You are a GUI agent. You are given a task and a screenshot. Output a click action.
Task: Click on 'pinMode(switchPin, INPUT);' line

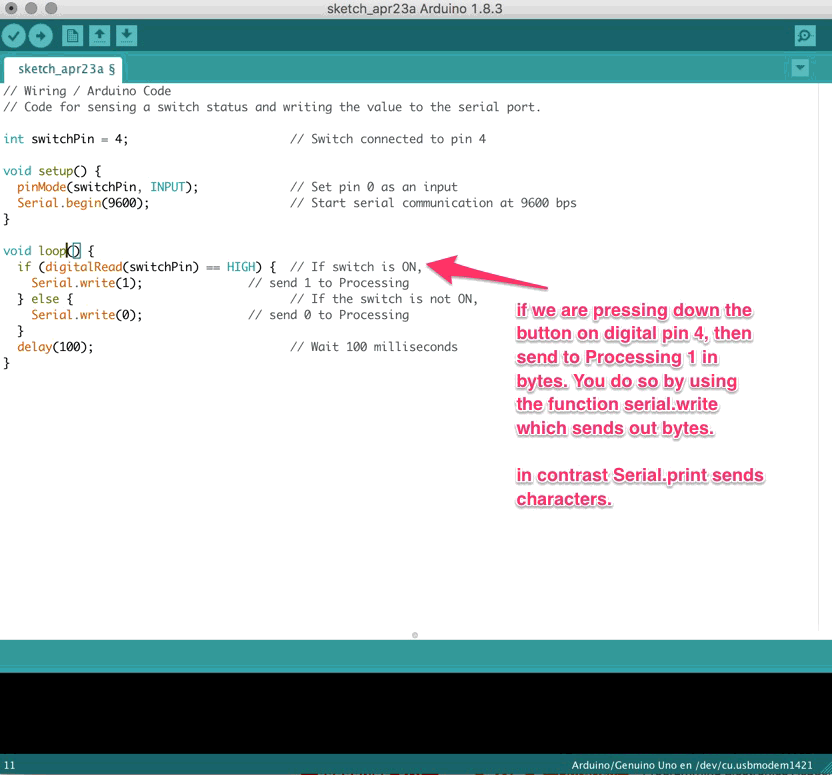tap(108, 187)
